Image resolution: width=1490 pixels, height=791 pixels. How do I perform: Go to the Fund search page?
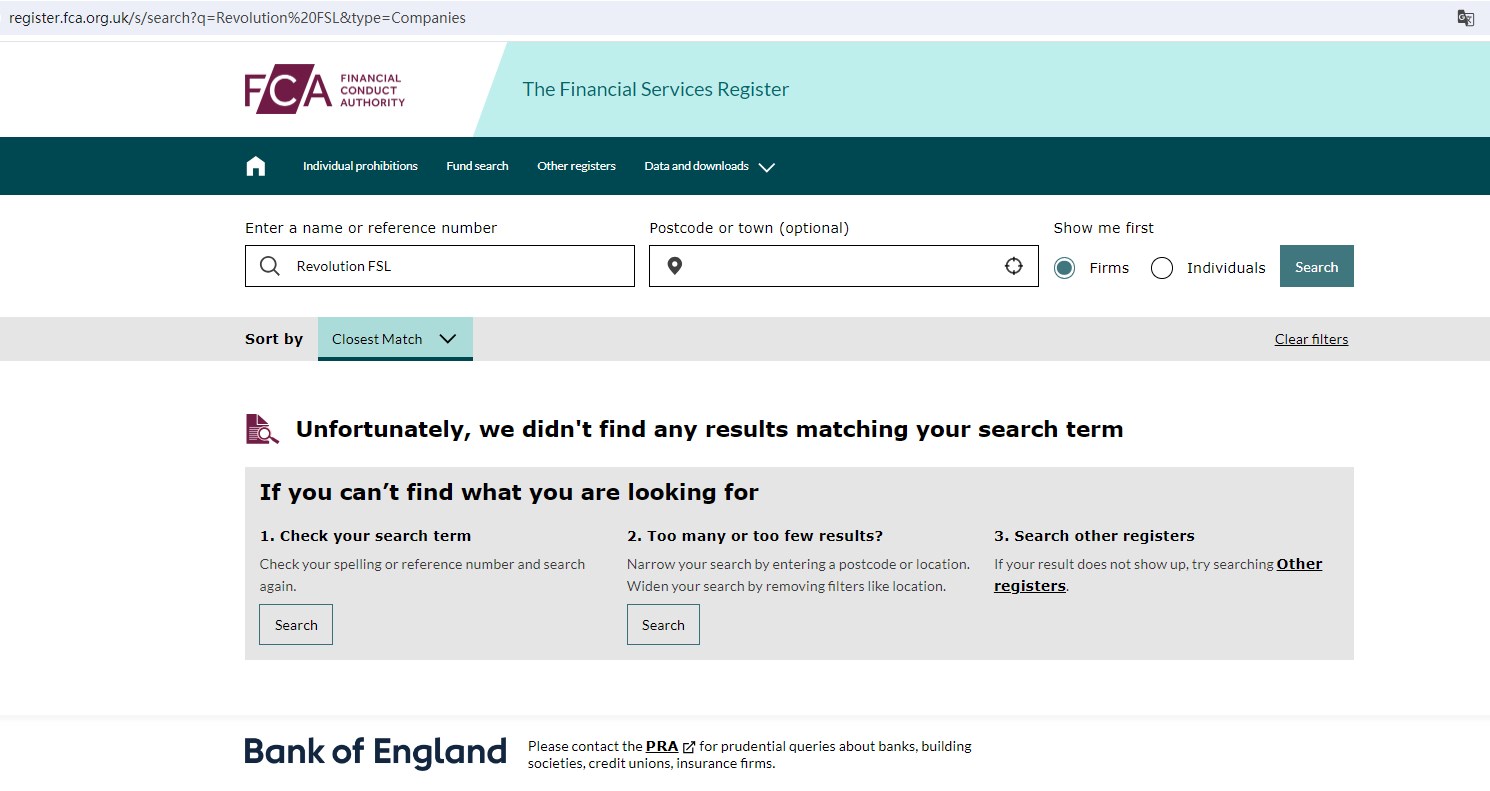(x=477, y=166)
